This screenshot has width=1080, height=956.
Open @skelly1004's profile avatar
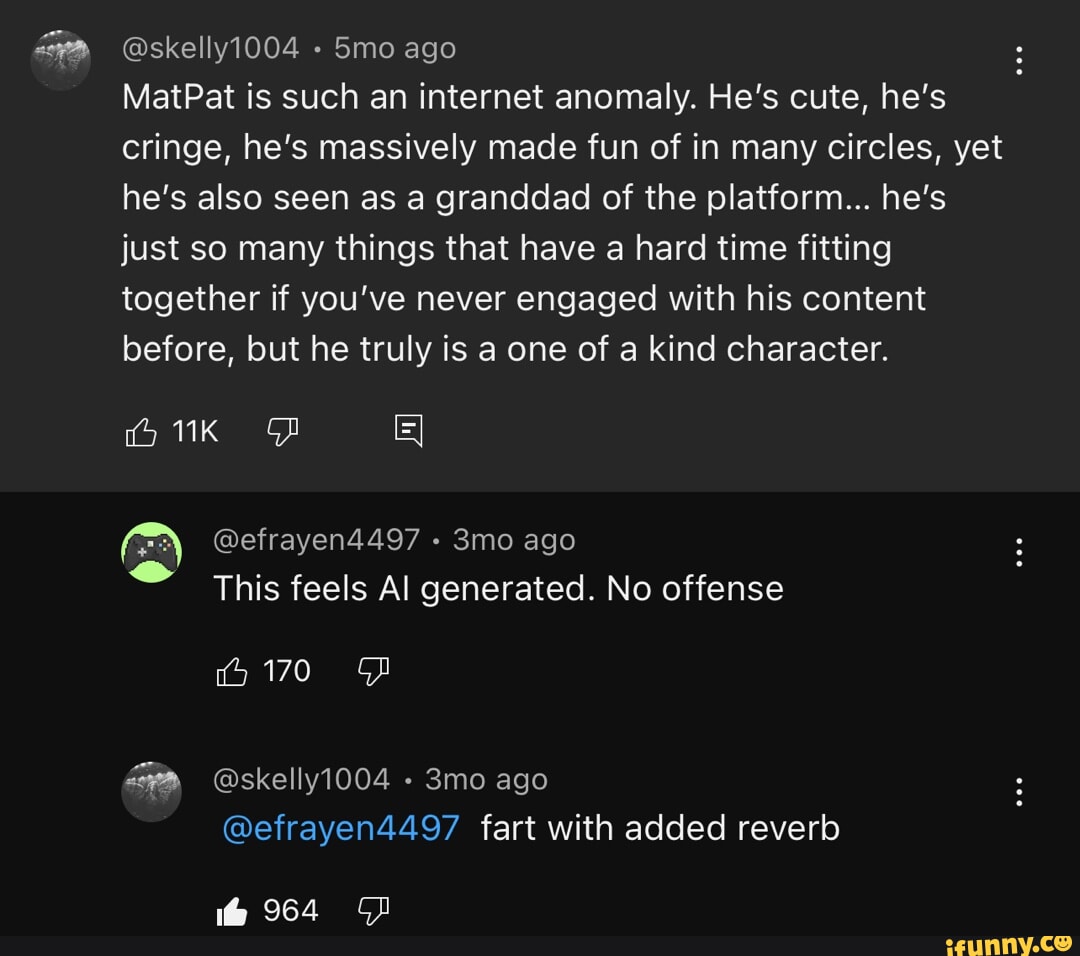[61, 60]
